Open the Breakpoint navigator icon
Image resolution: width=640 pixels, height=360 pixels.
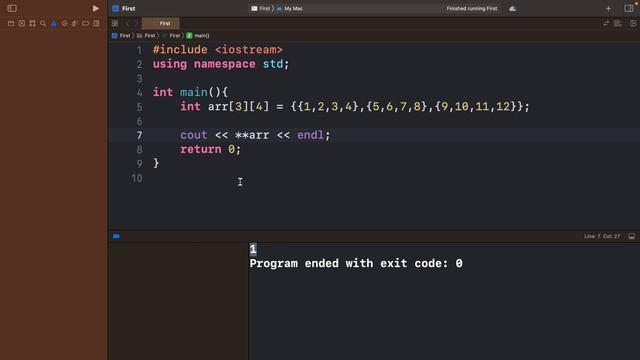85,24
